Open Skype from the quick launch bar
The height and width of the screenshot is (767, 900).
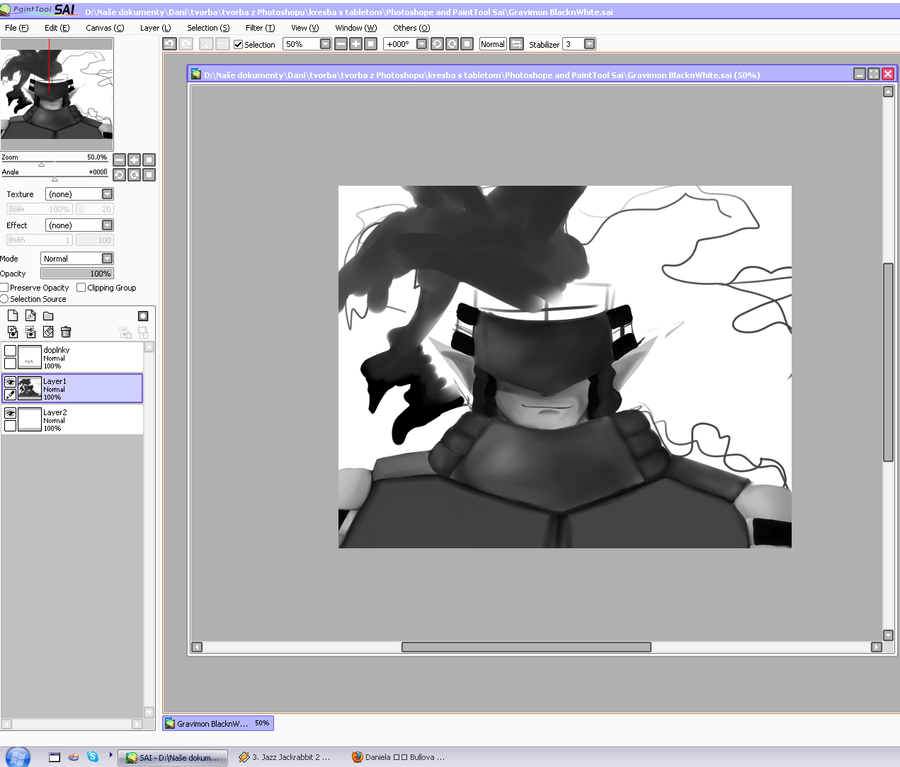(x=92, y=757)
